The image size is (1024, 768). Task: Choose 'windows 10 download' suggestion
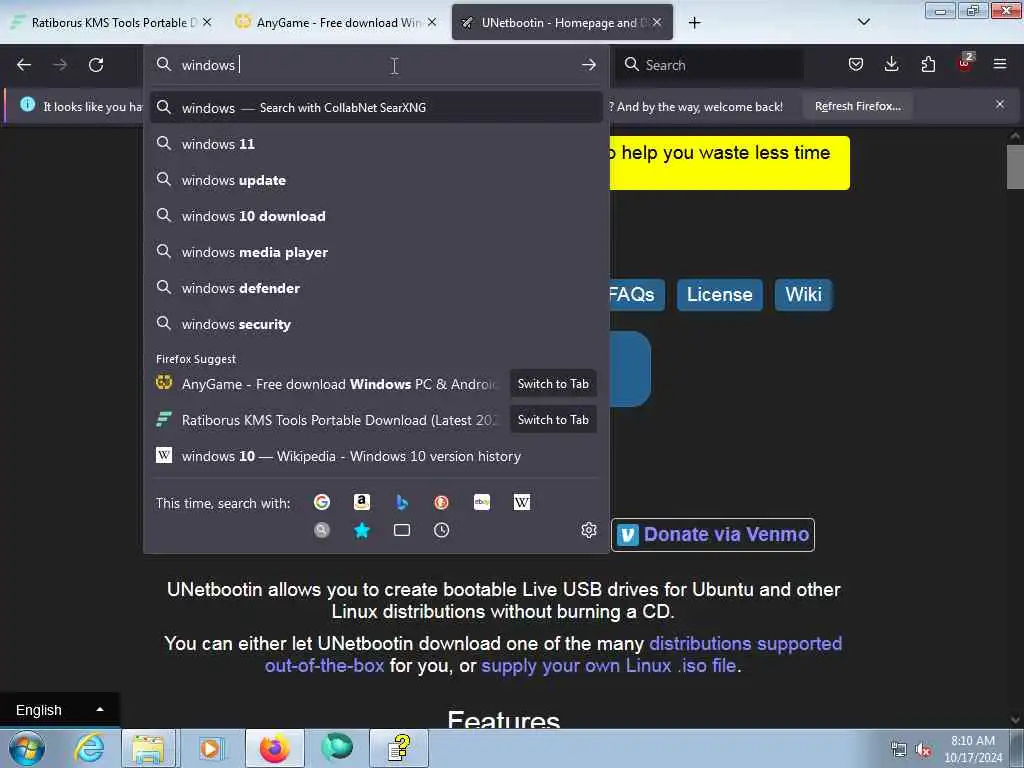[376, 216]
